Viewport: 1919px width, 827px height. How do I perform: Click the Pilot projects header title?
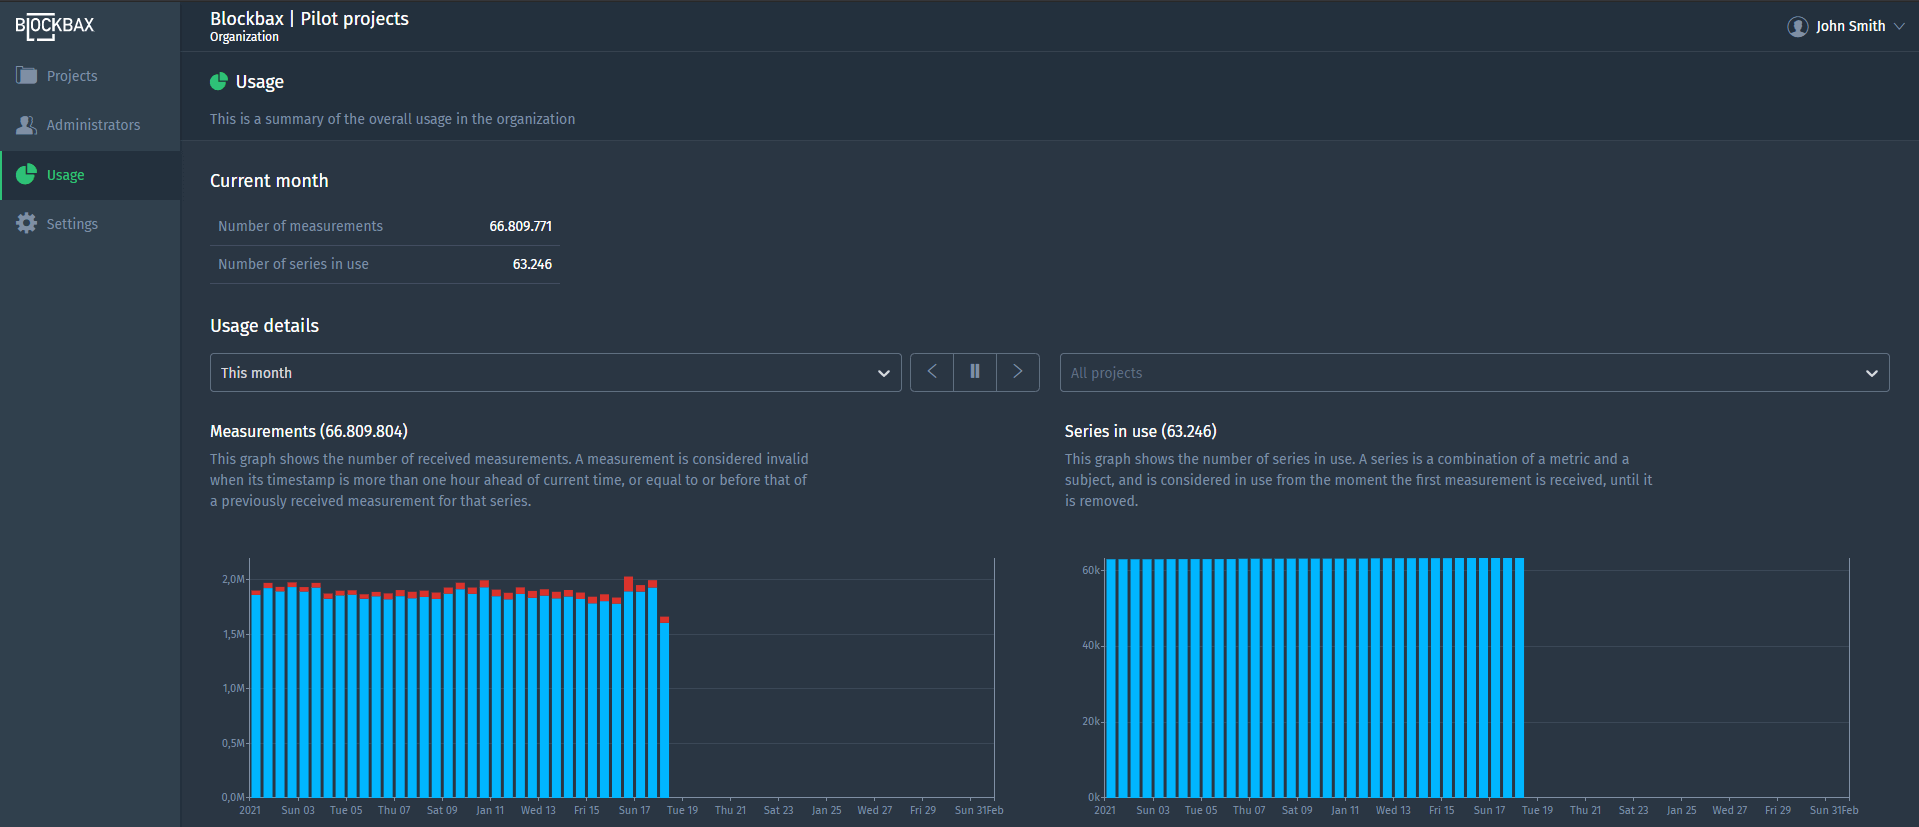[354, 19]
